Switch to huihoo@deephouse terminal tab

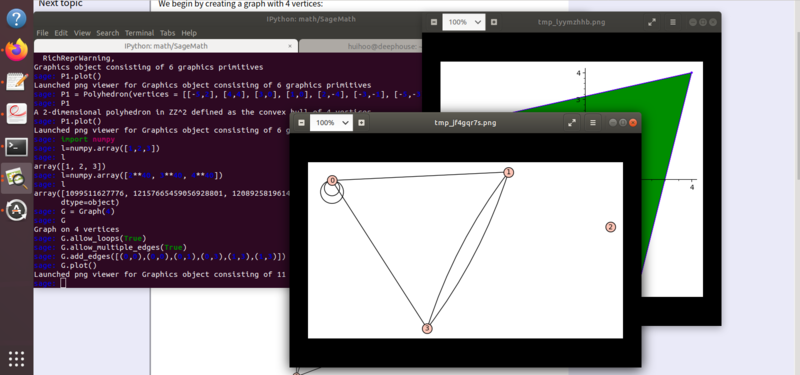[361, 46]
